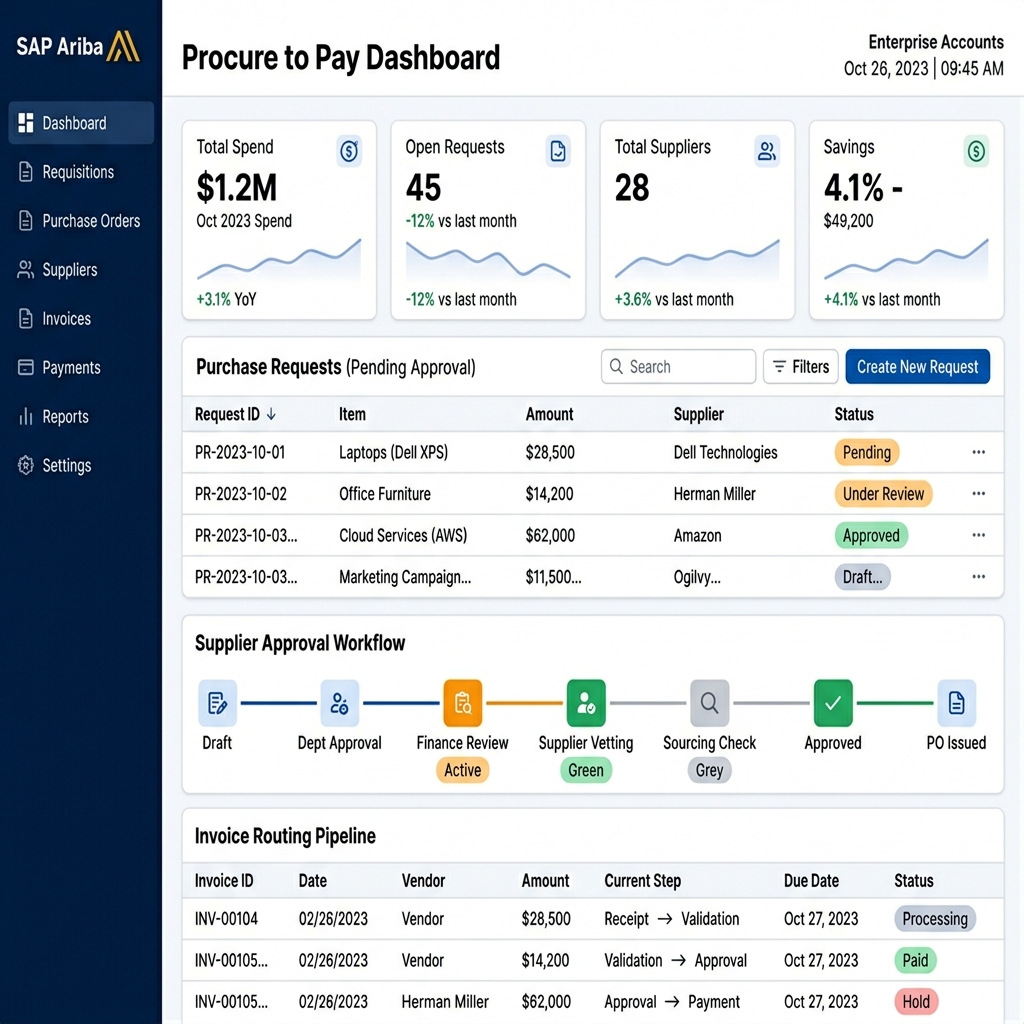This screenshot has width=1024, height=1024.
Task: Click Laptops (Dell XPS) item cell
Action: pyautogui.click(x=393, y=452)
